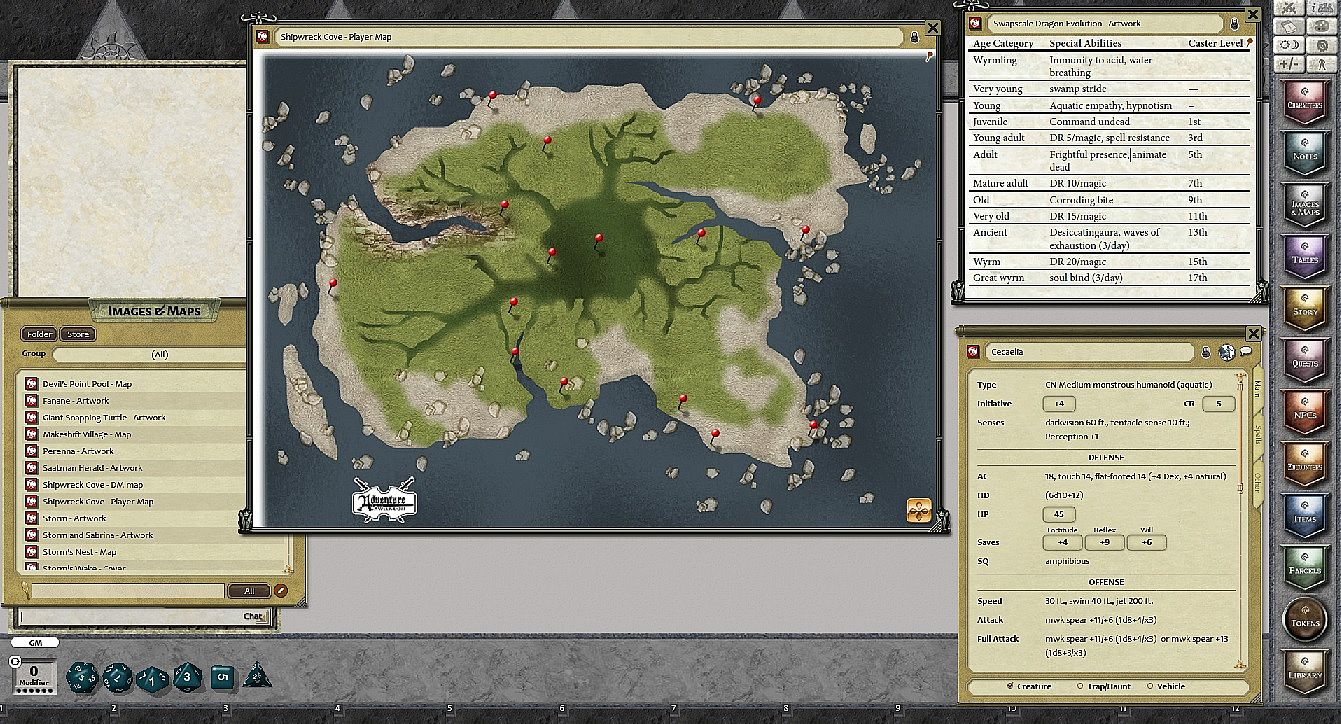This screenshot has width=1341, height=724.
Task: Switch to the Spells tab of Cecaelia
Action: 1258,436
